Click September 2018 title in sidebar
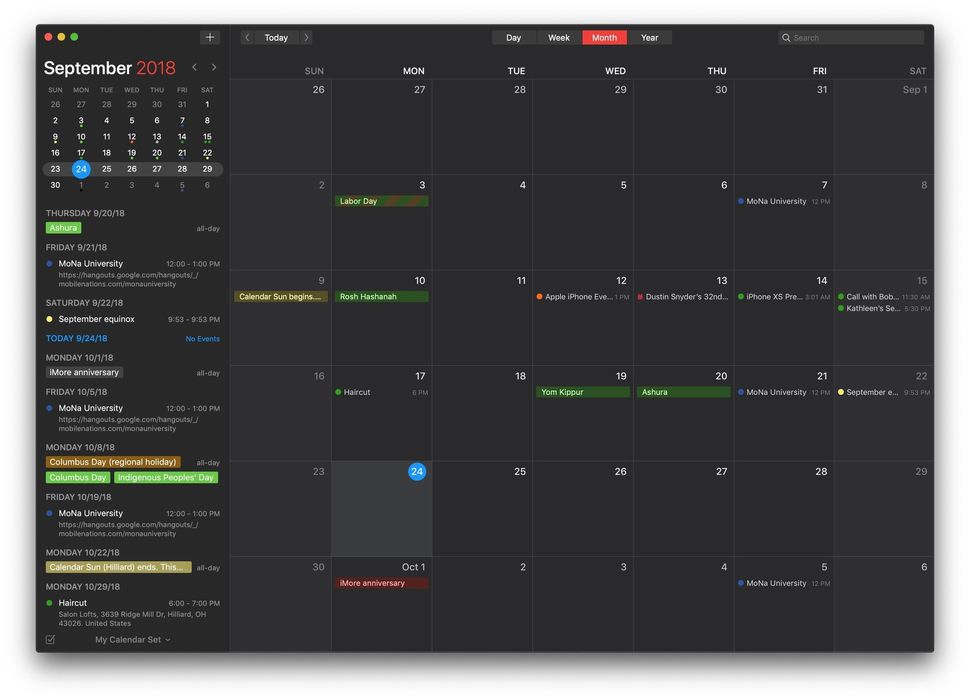The image size is (970, 700). pyautogui.click(x=109, y=67)
